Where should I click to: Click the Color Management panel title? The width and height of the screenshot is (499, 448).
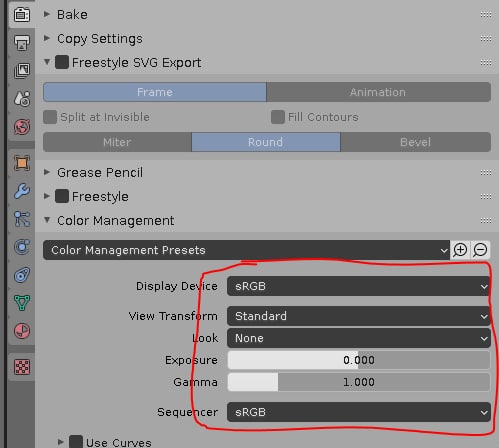coord(116,221)
